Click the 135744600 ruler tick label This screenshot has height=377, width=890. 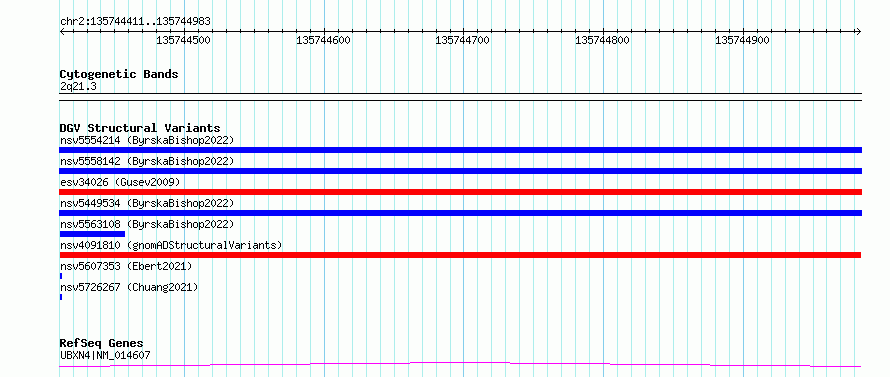pyautogui.click(x=324, y=40)
